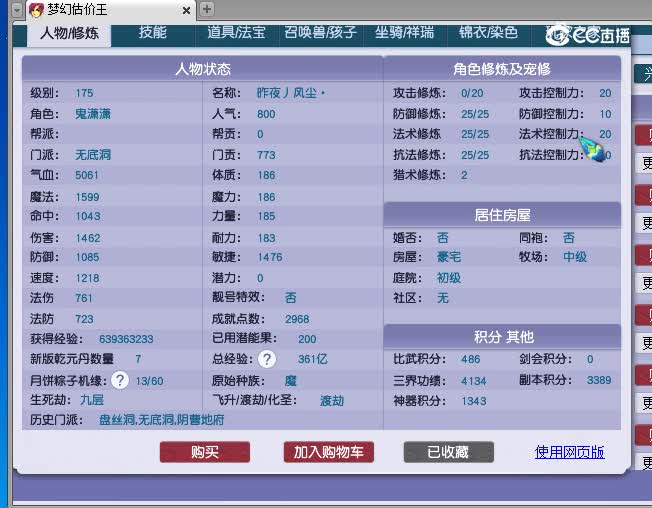Image resolution: width=652 pixels, height=508 pixels.
Task: Click the grey 已收藏 button
Action: 449,452
